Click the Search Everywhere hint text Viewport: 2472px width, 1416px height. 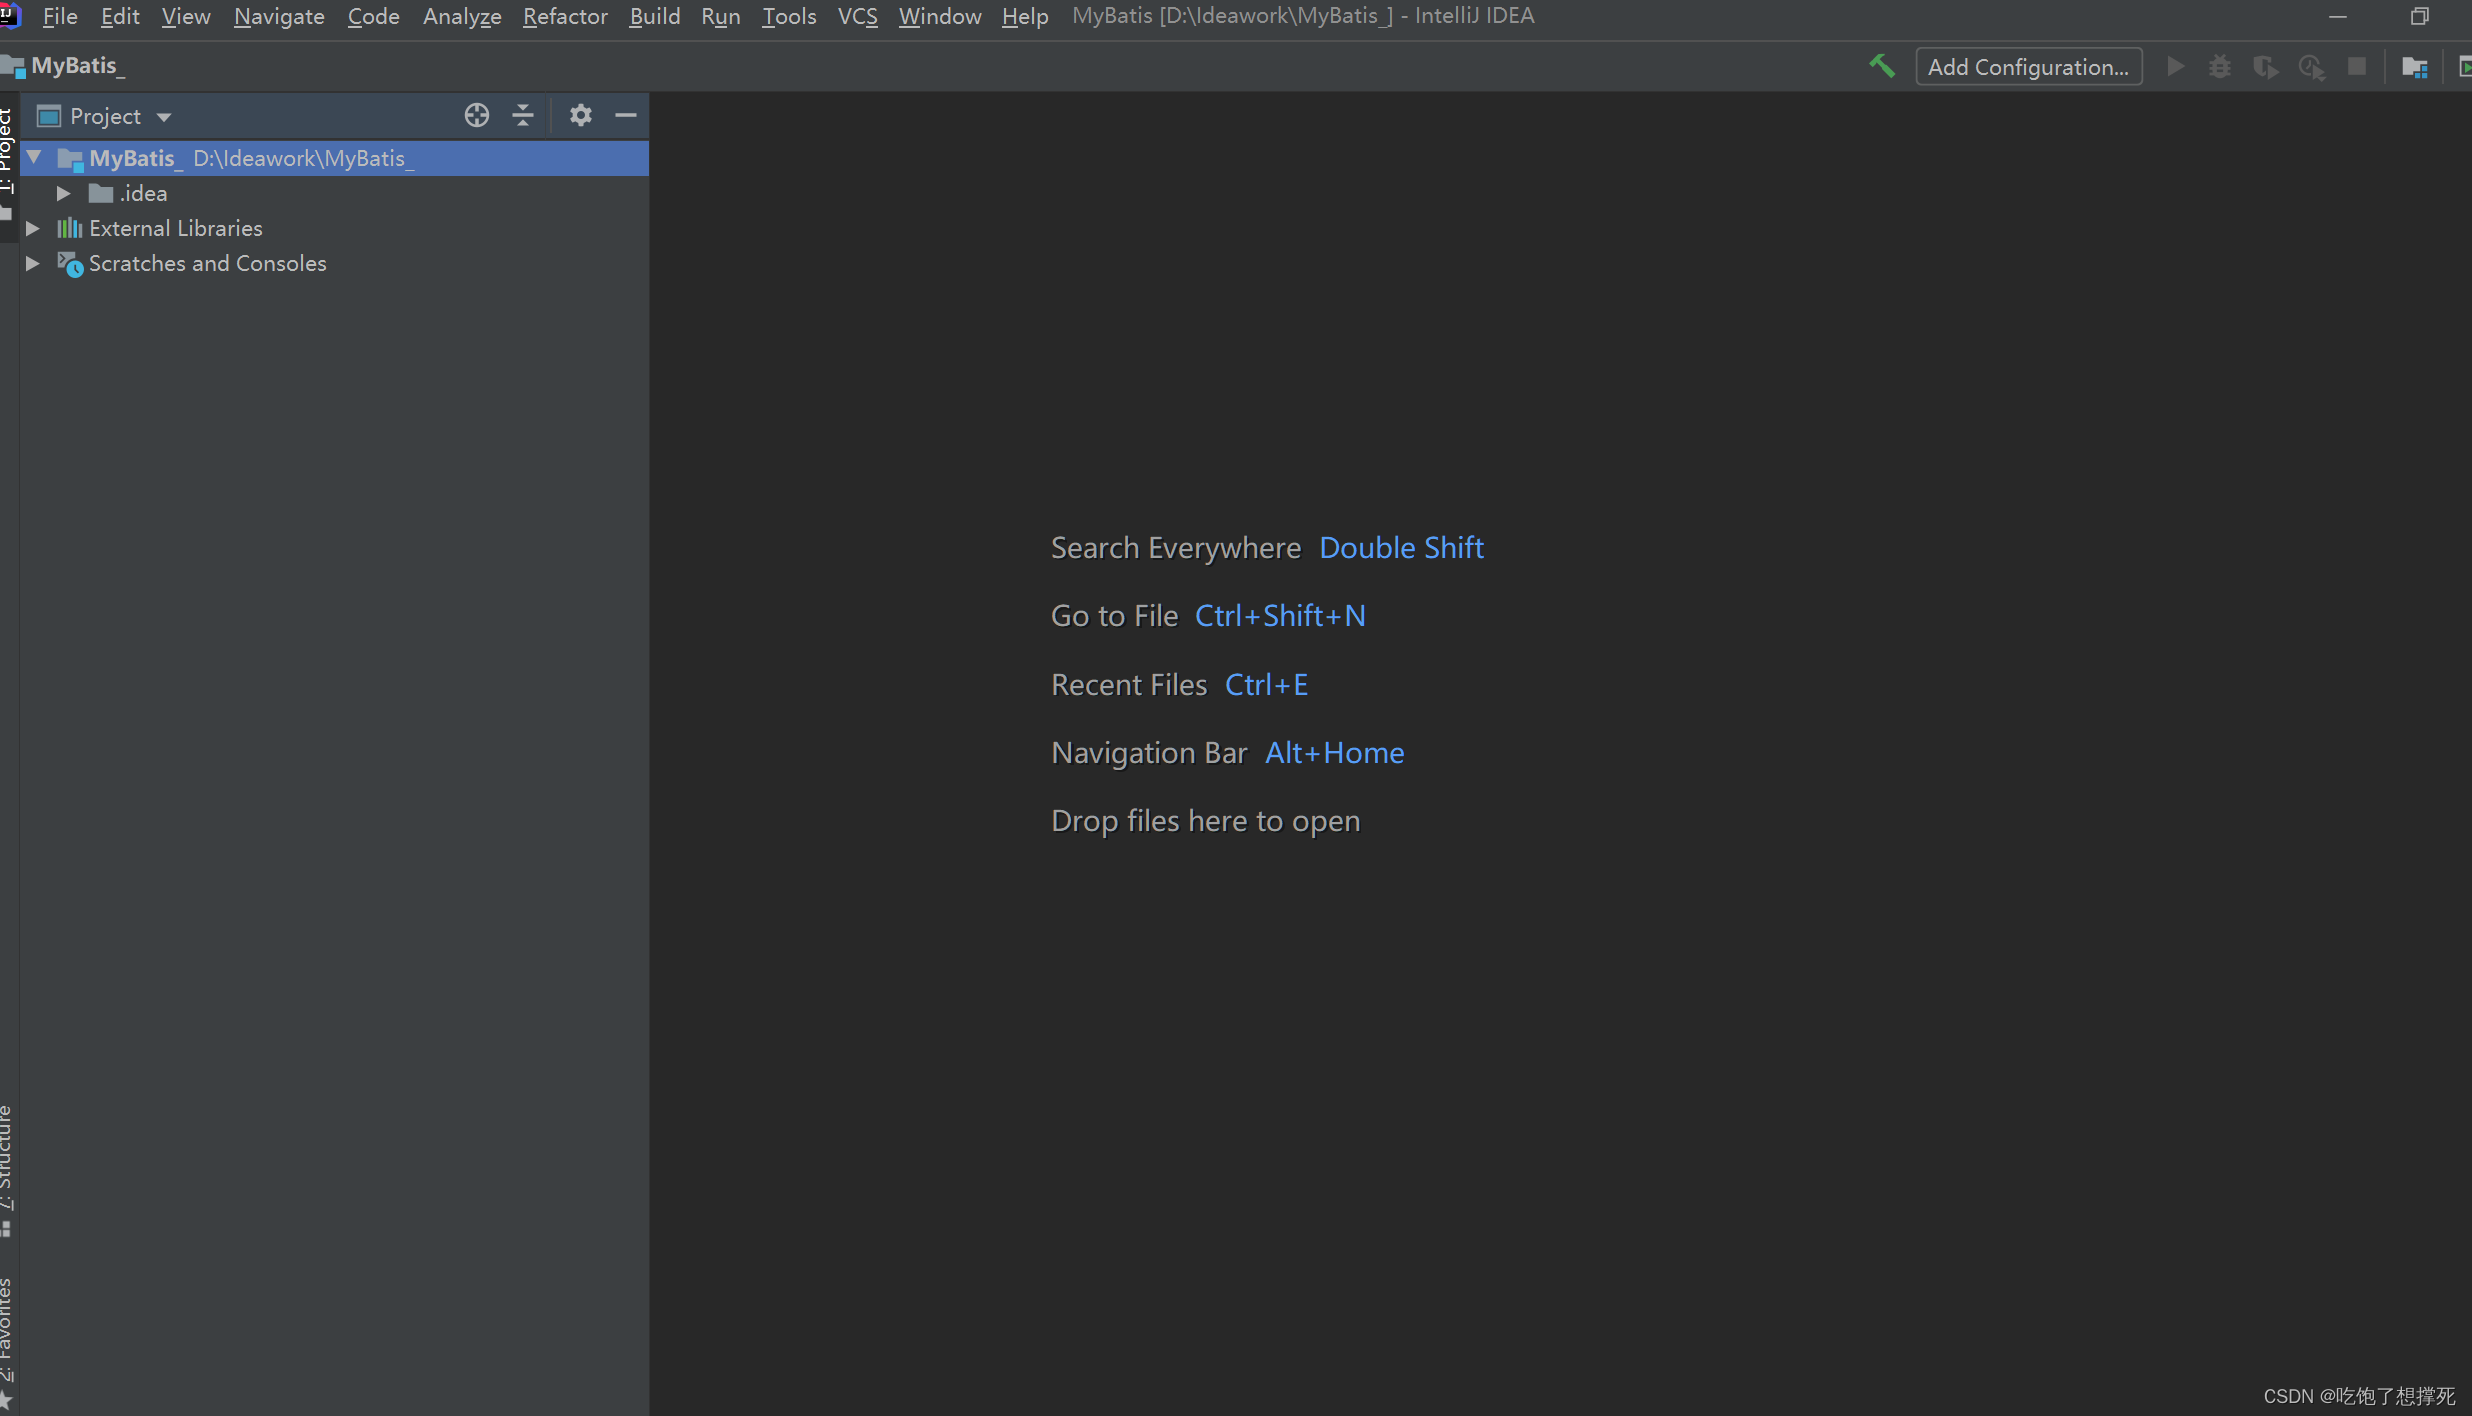pos(1176,547)
